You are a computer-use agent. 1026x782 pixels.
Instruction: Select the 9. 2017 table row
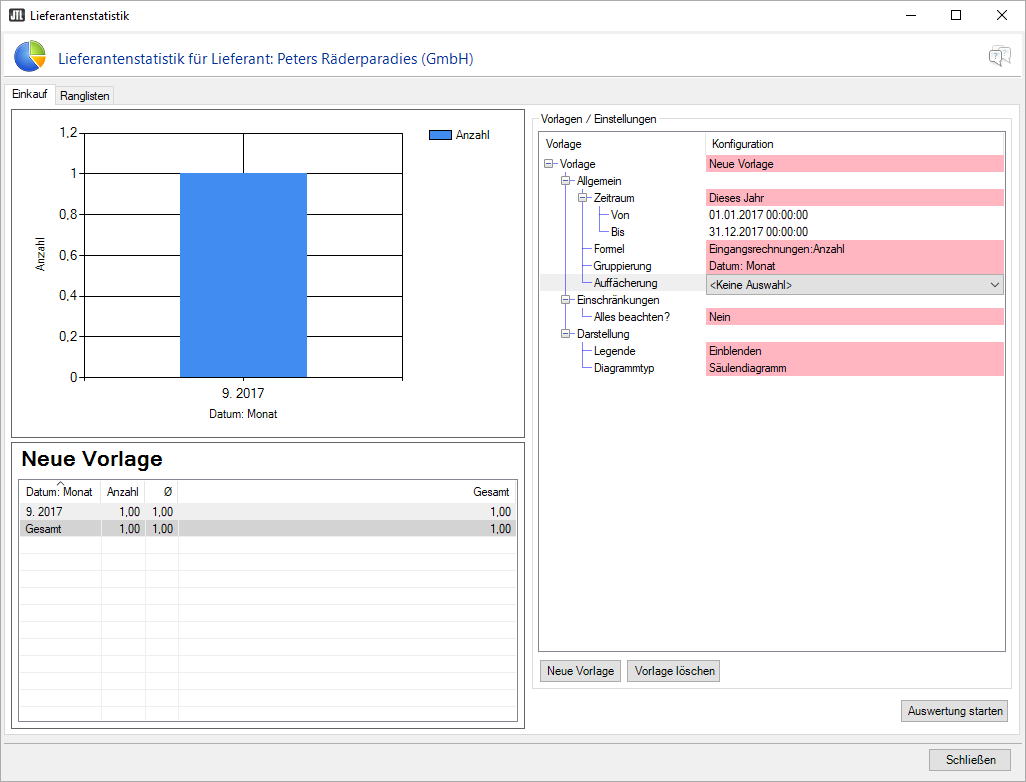point(268,512)
